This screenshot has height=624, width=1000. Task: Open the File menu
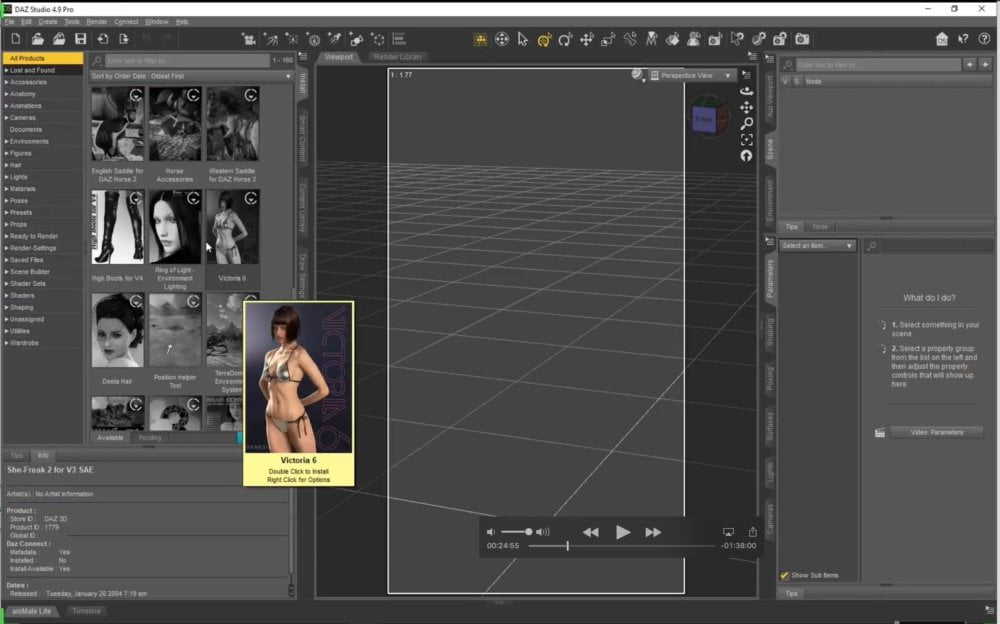coord(10,22)
